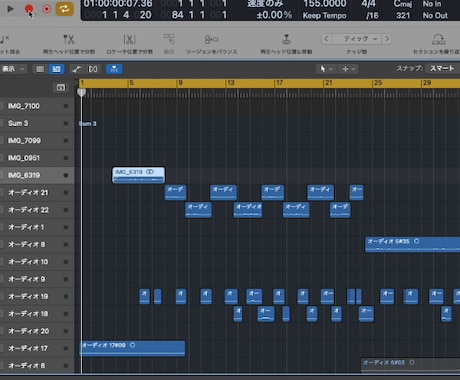Open the pointer left-click tool menu
The width and height of the screenshot is (460, 380).
[x=325, y=69]
